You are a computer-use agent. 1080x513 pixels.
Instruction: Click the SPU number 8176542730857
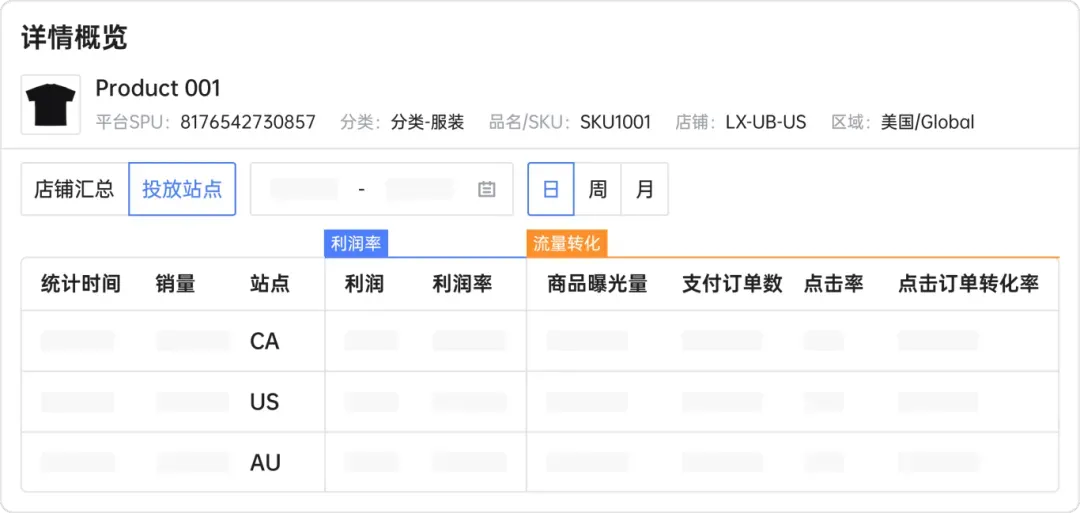click(248, 123)
